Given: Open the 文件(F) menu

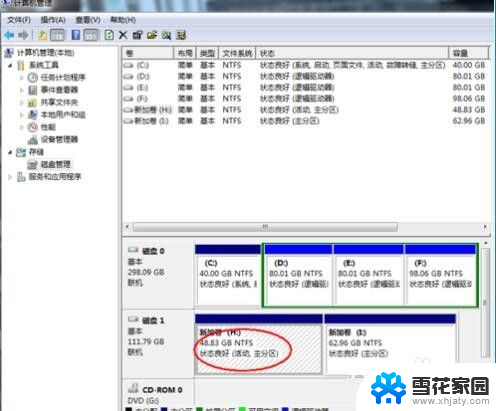Looking at the screenshot, I should (19, 20).
